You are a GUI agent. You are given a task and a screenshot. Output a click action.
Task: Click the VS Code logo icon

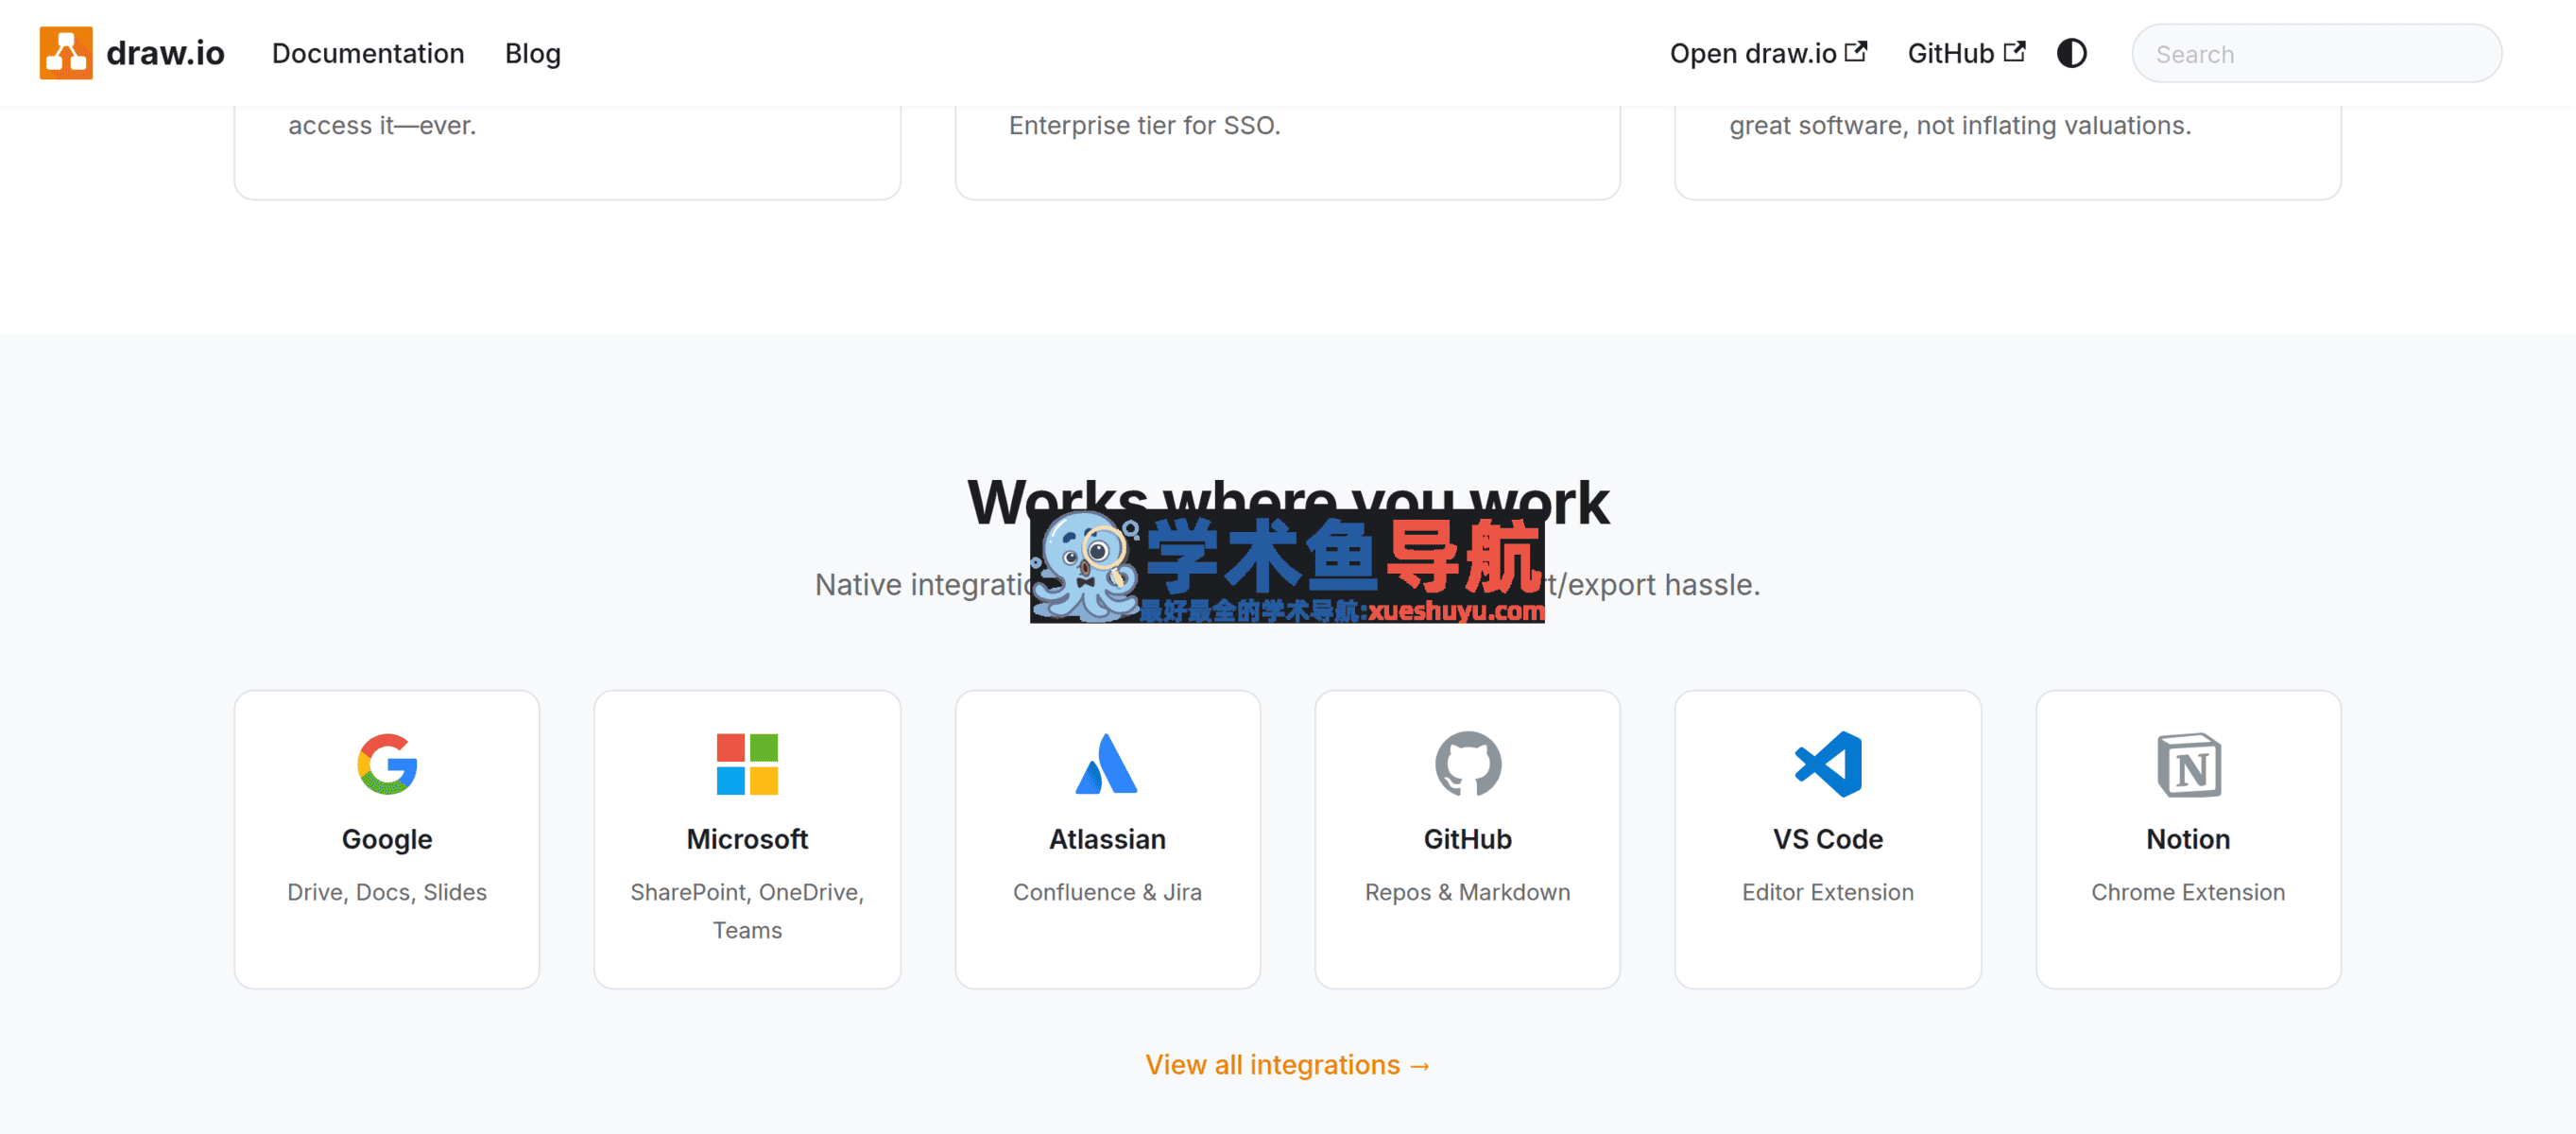1828,764
